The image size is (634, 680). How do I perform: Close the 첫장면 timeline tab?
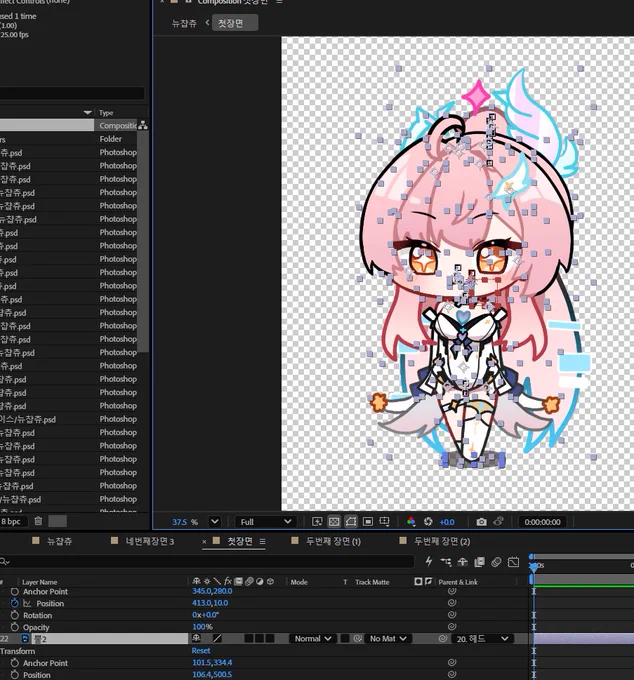pyautogui.click(x=204, y=542)
